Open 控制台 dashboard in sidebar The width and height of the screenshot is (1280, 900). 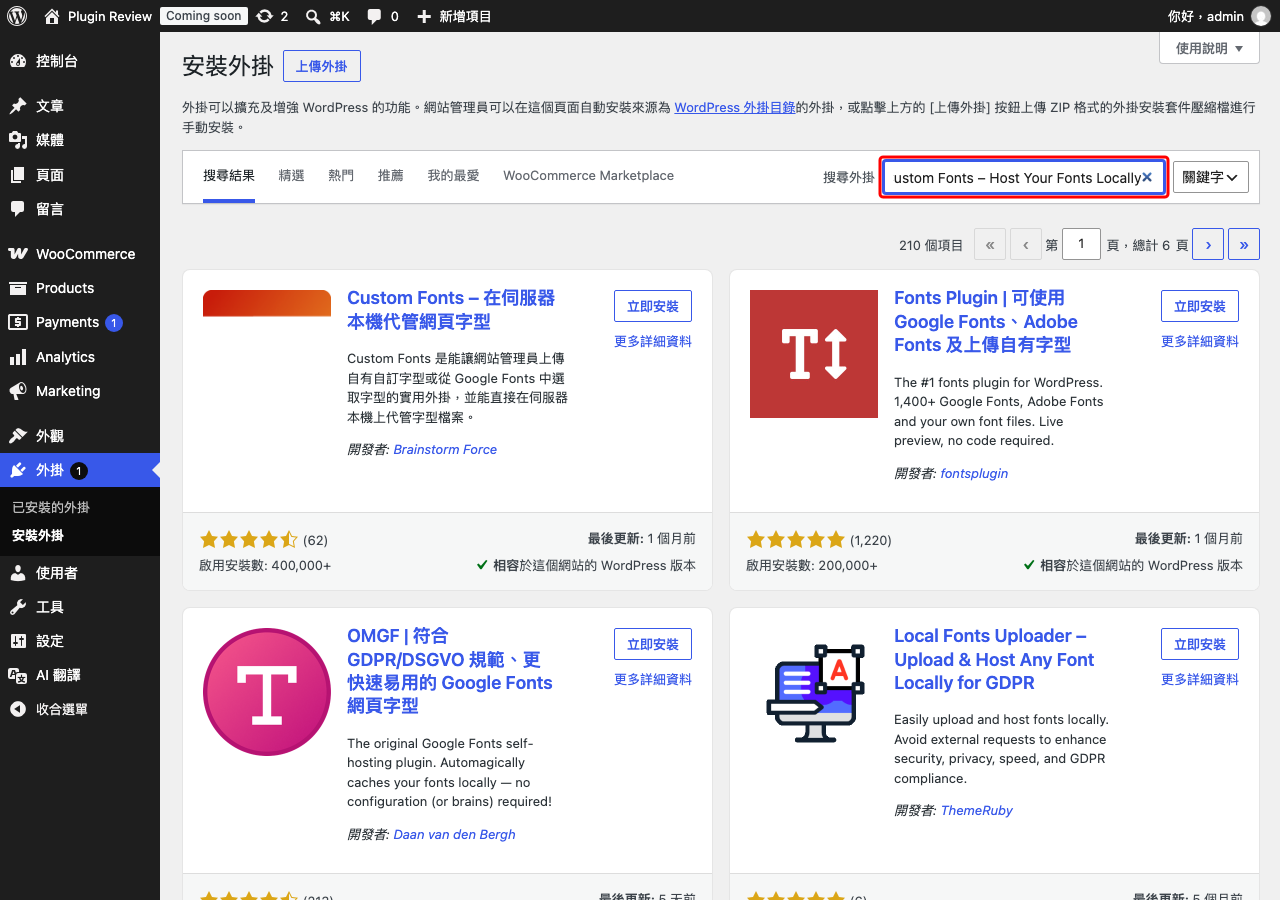click(80, 61)
